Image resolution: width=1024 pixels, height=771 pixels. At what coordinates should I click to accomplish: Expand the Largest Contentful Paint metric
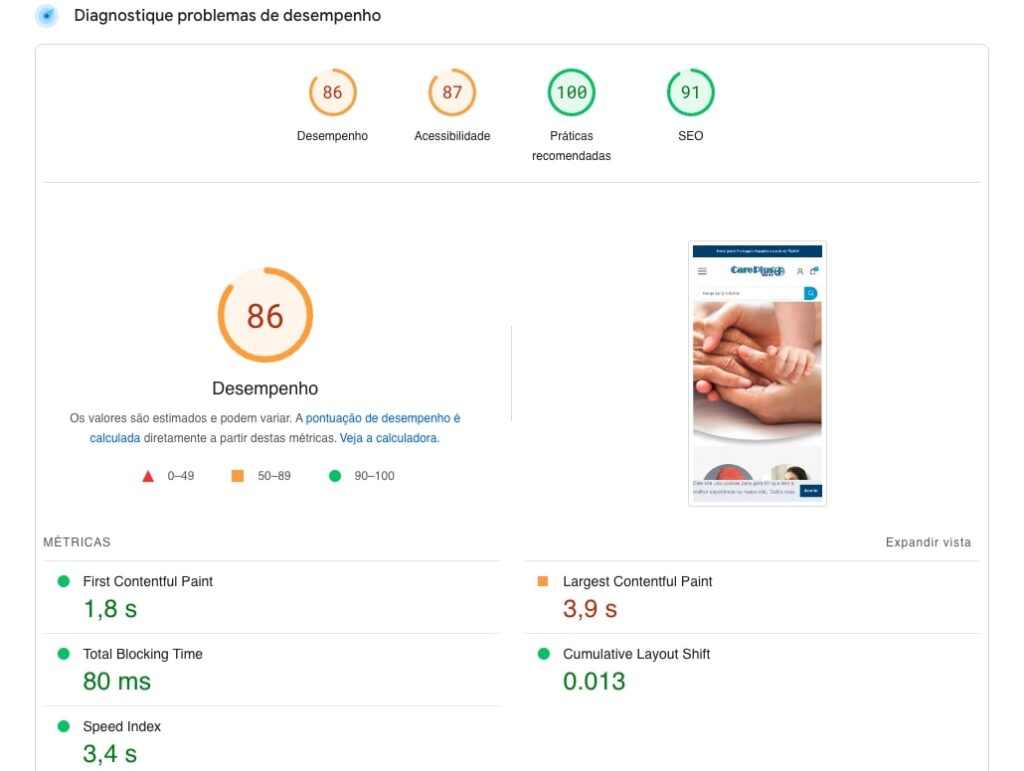pos(637,581)
